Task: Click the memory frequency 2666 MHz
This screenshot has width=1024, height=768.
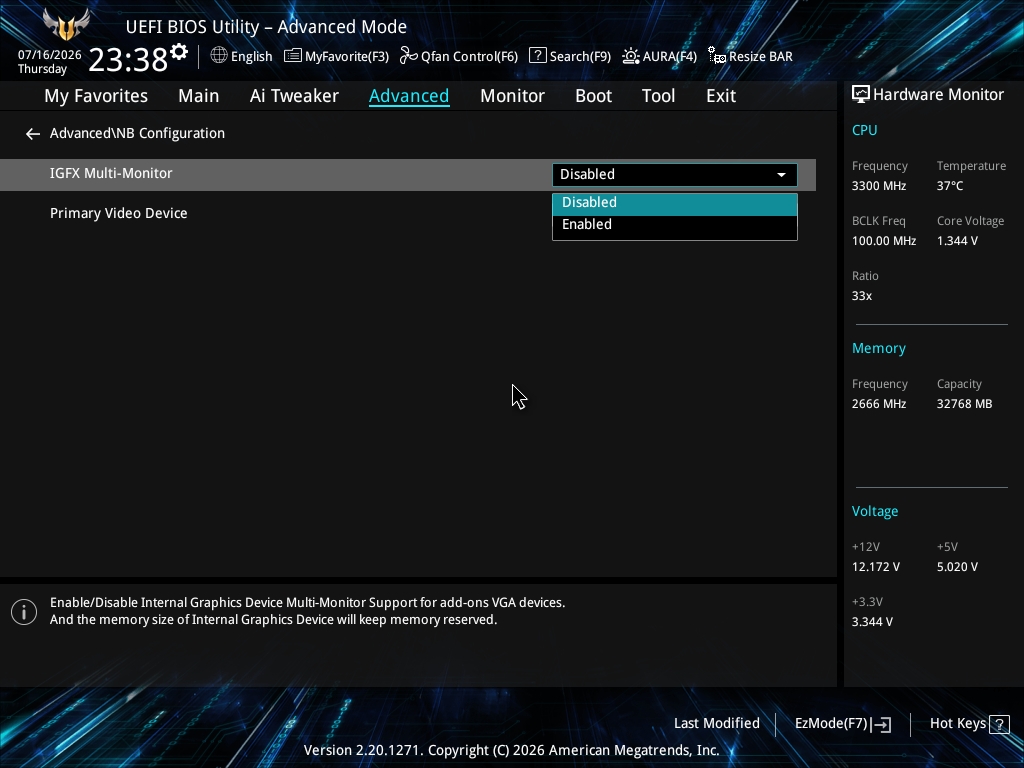Action: coord(878,404)
